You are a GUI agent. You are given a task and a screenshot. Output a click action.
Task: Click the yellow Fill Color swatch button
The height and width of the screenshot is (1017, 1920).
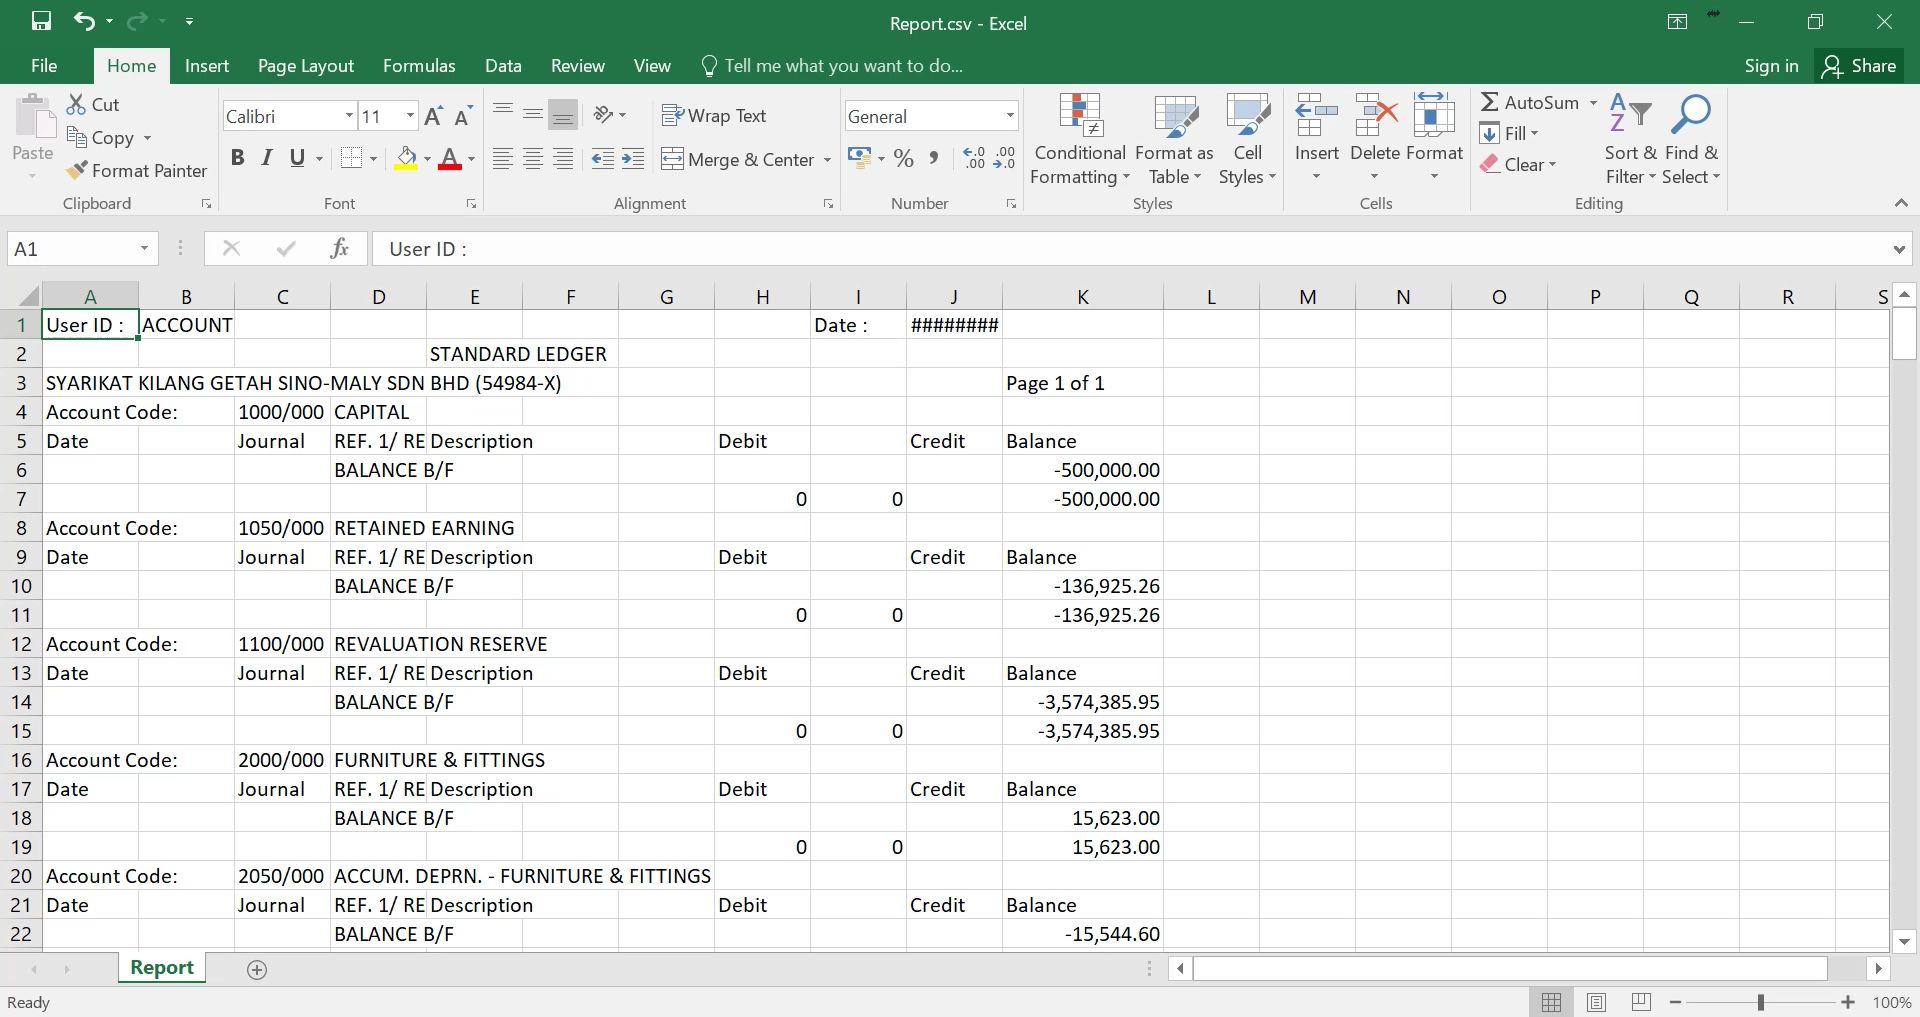[x=406, y=159]
